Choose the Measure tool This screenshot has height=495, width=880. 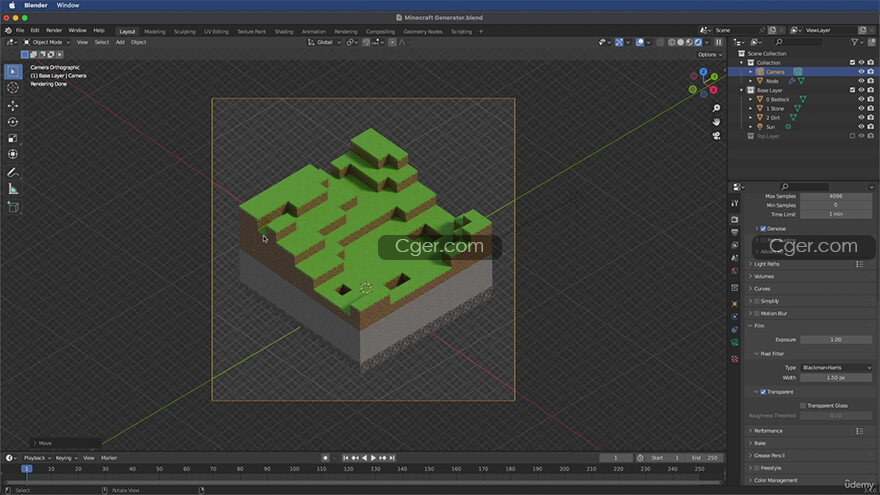13,189
